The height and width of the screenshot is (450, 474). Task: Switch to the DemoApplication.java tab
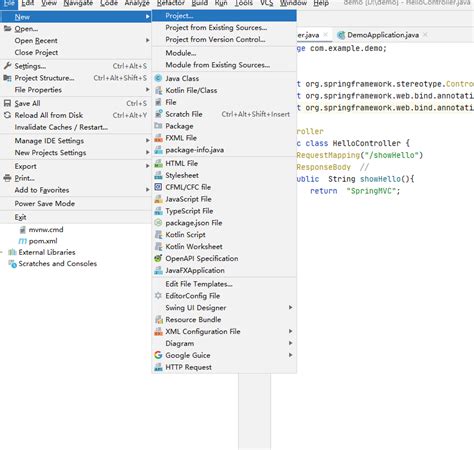click(x=383, y=35)
